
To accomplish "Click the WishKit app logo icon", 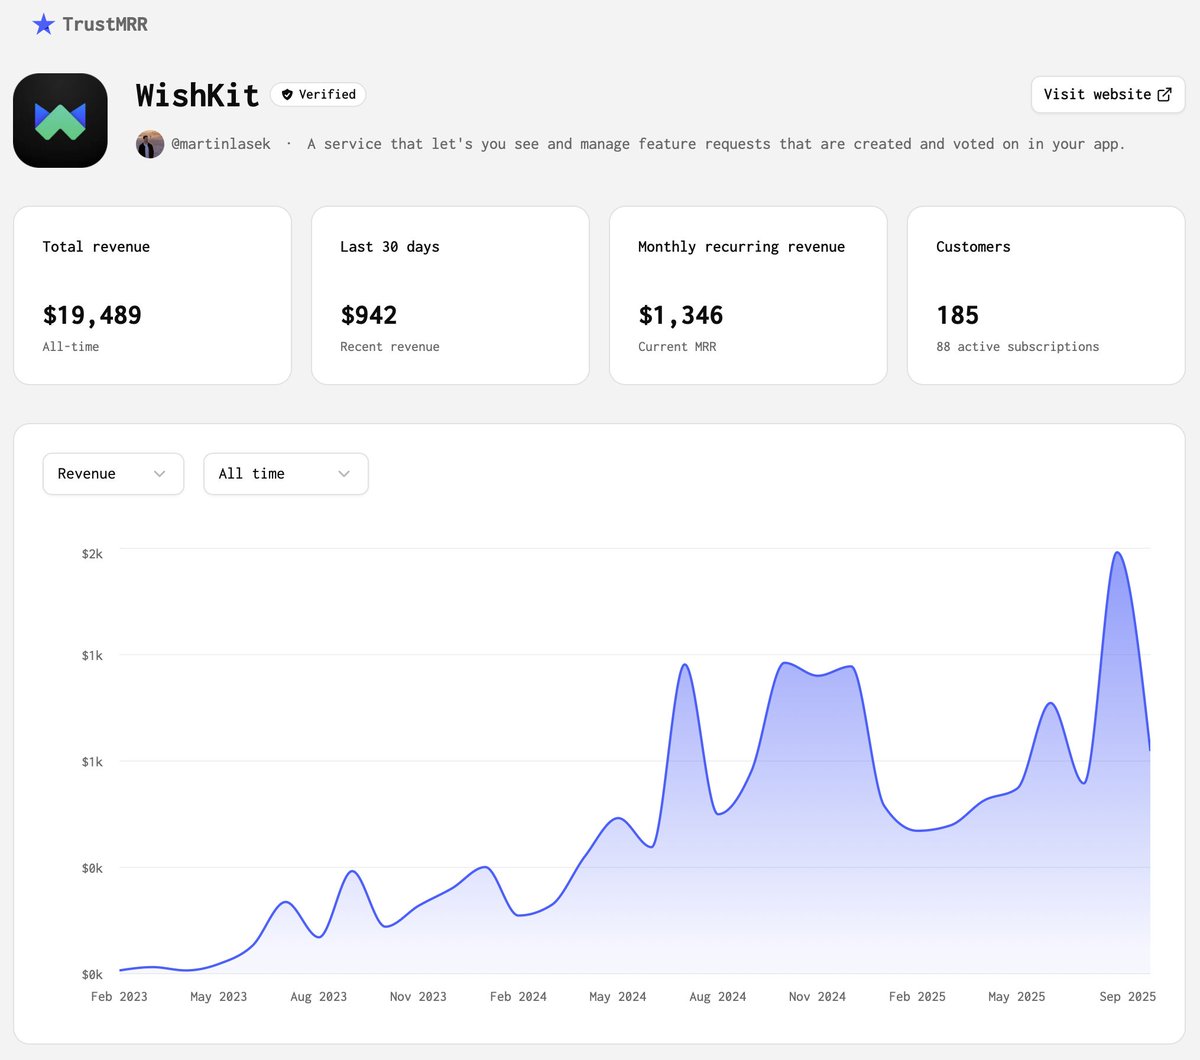I will click(60, 120).
